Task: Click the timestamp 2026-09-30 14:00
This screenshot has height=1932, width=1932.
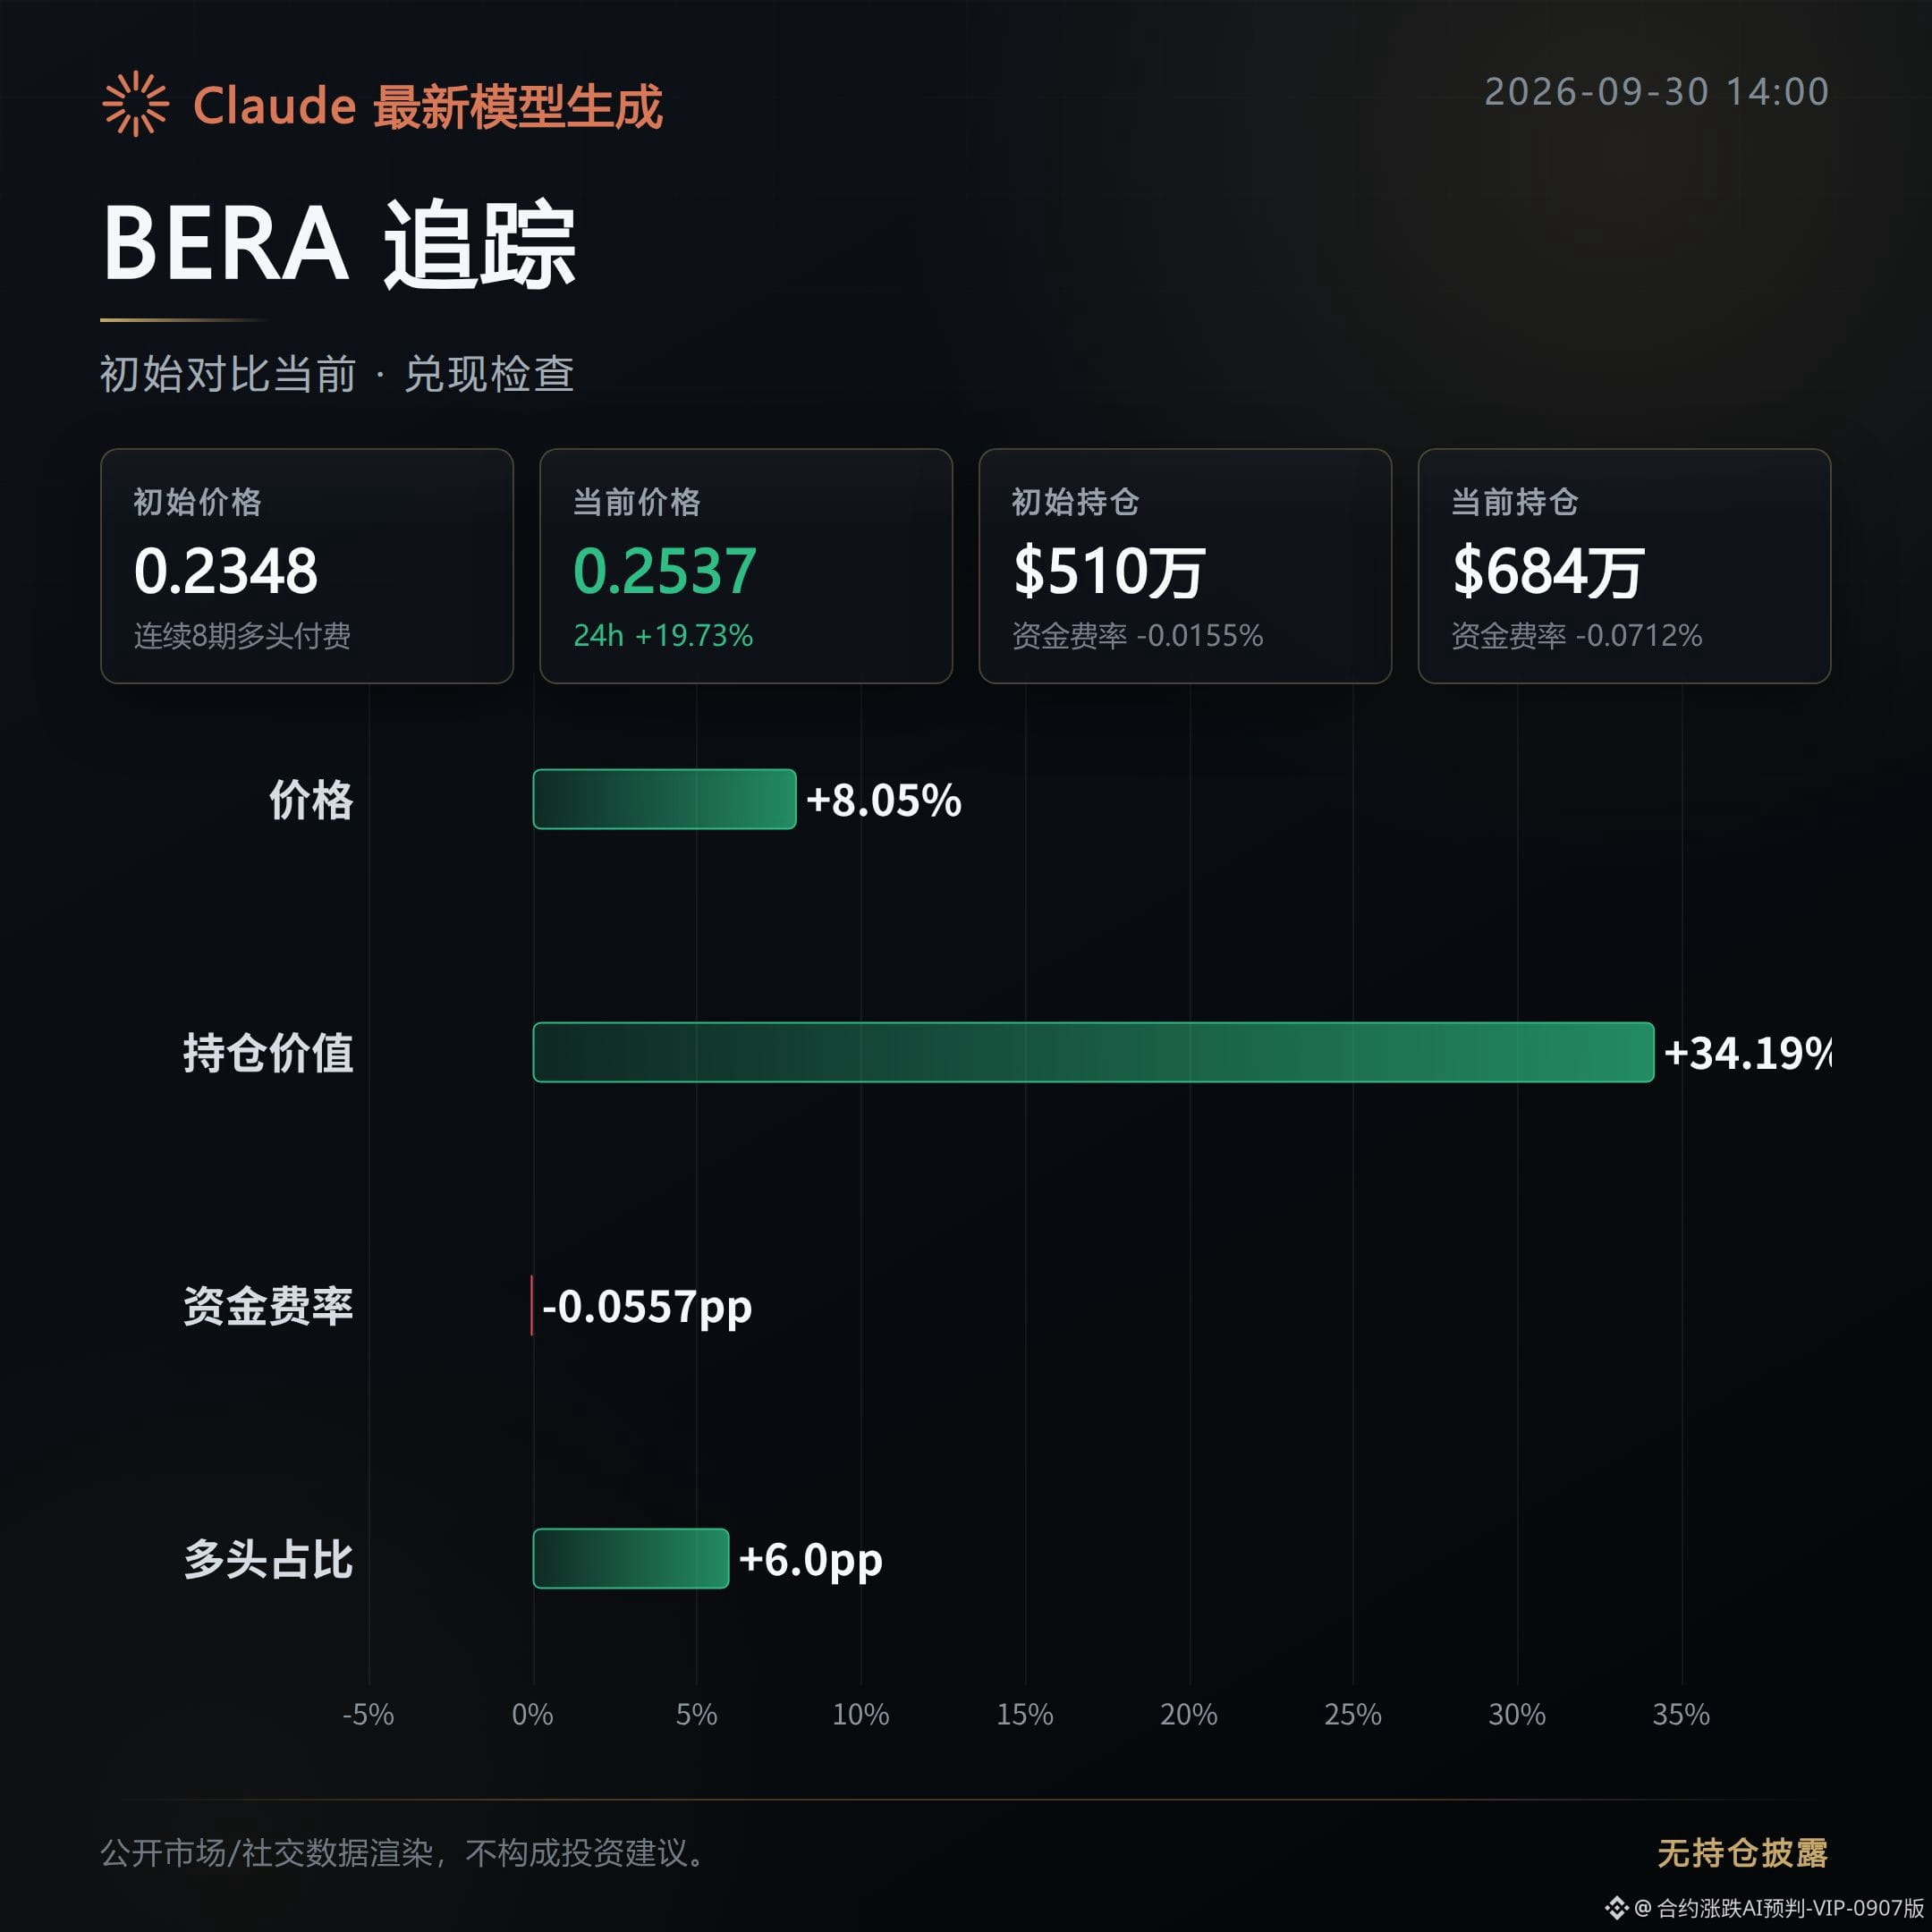Action: (1657, 92)
